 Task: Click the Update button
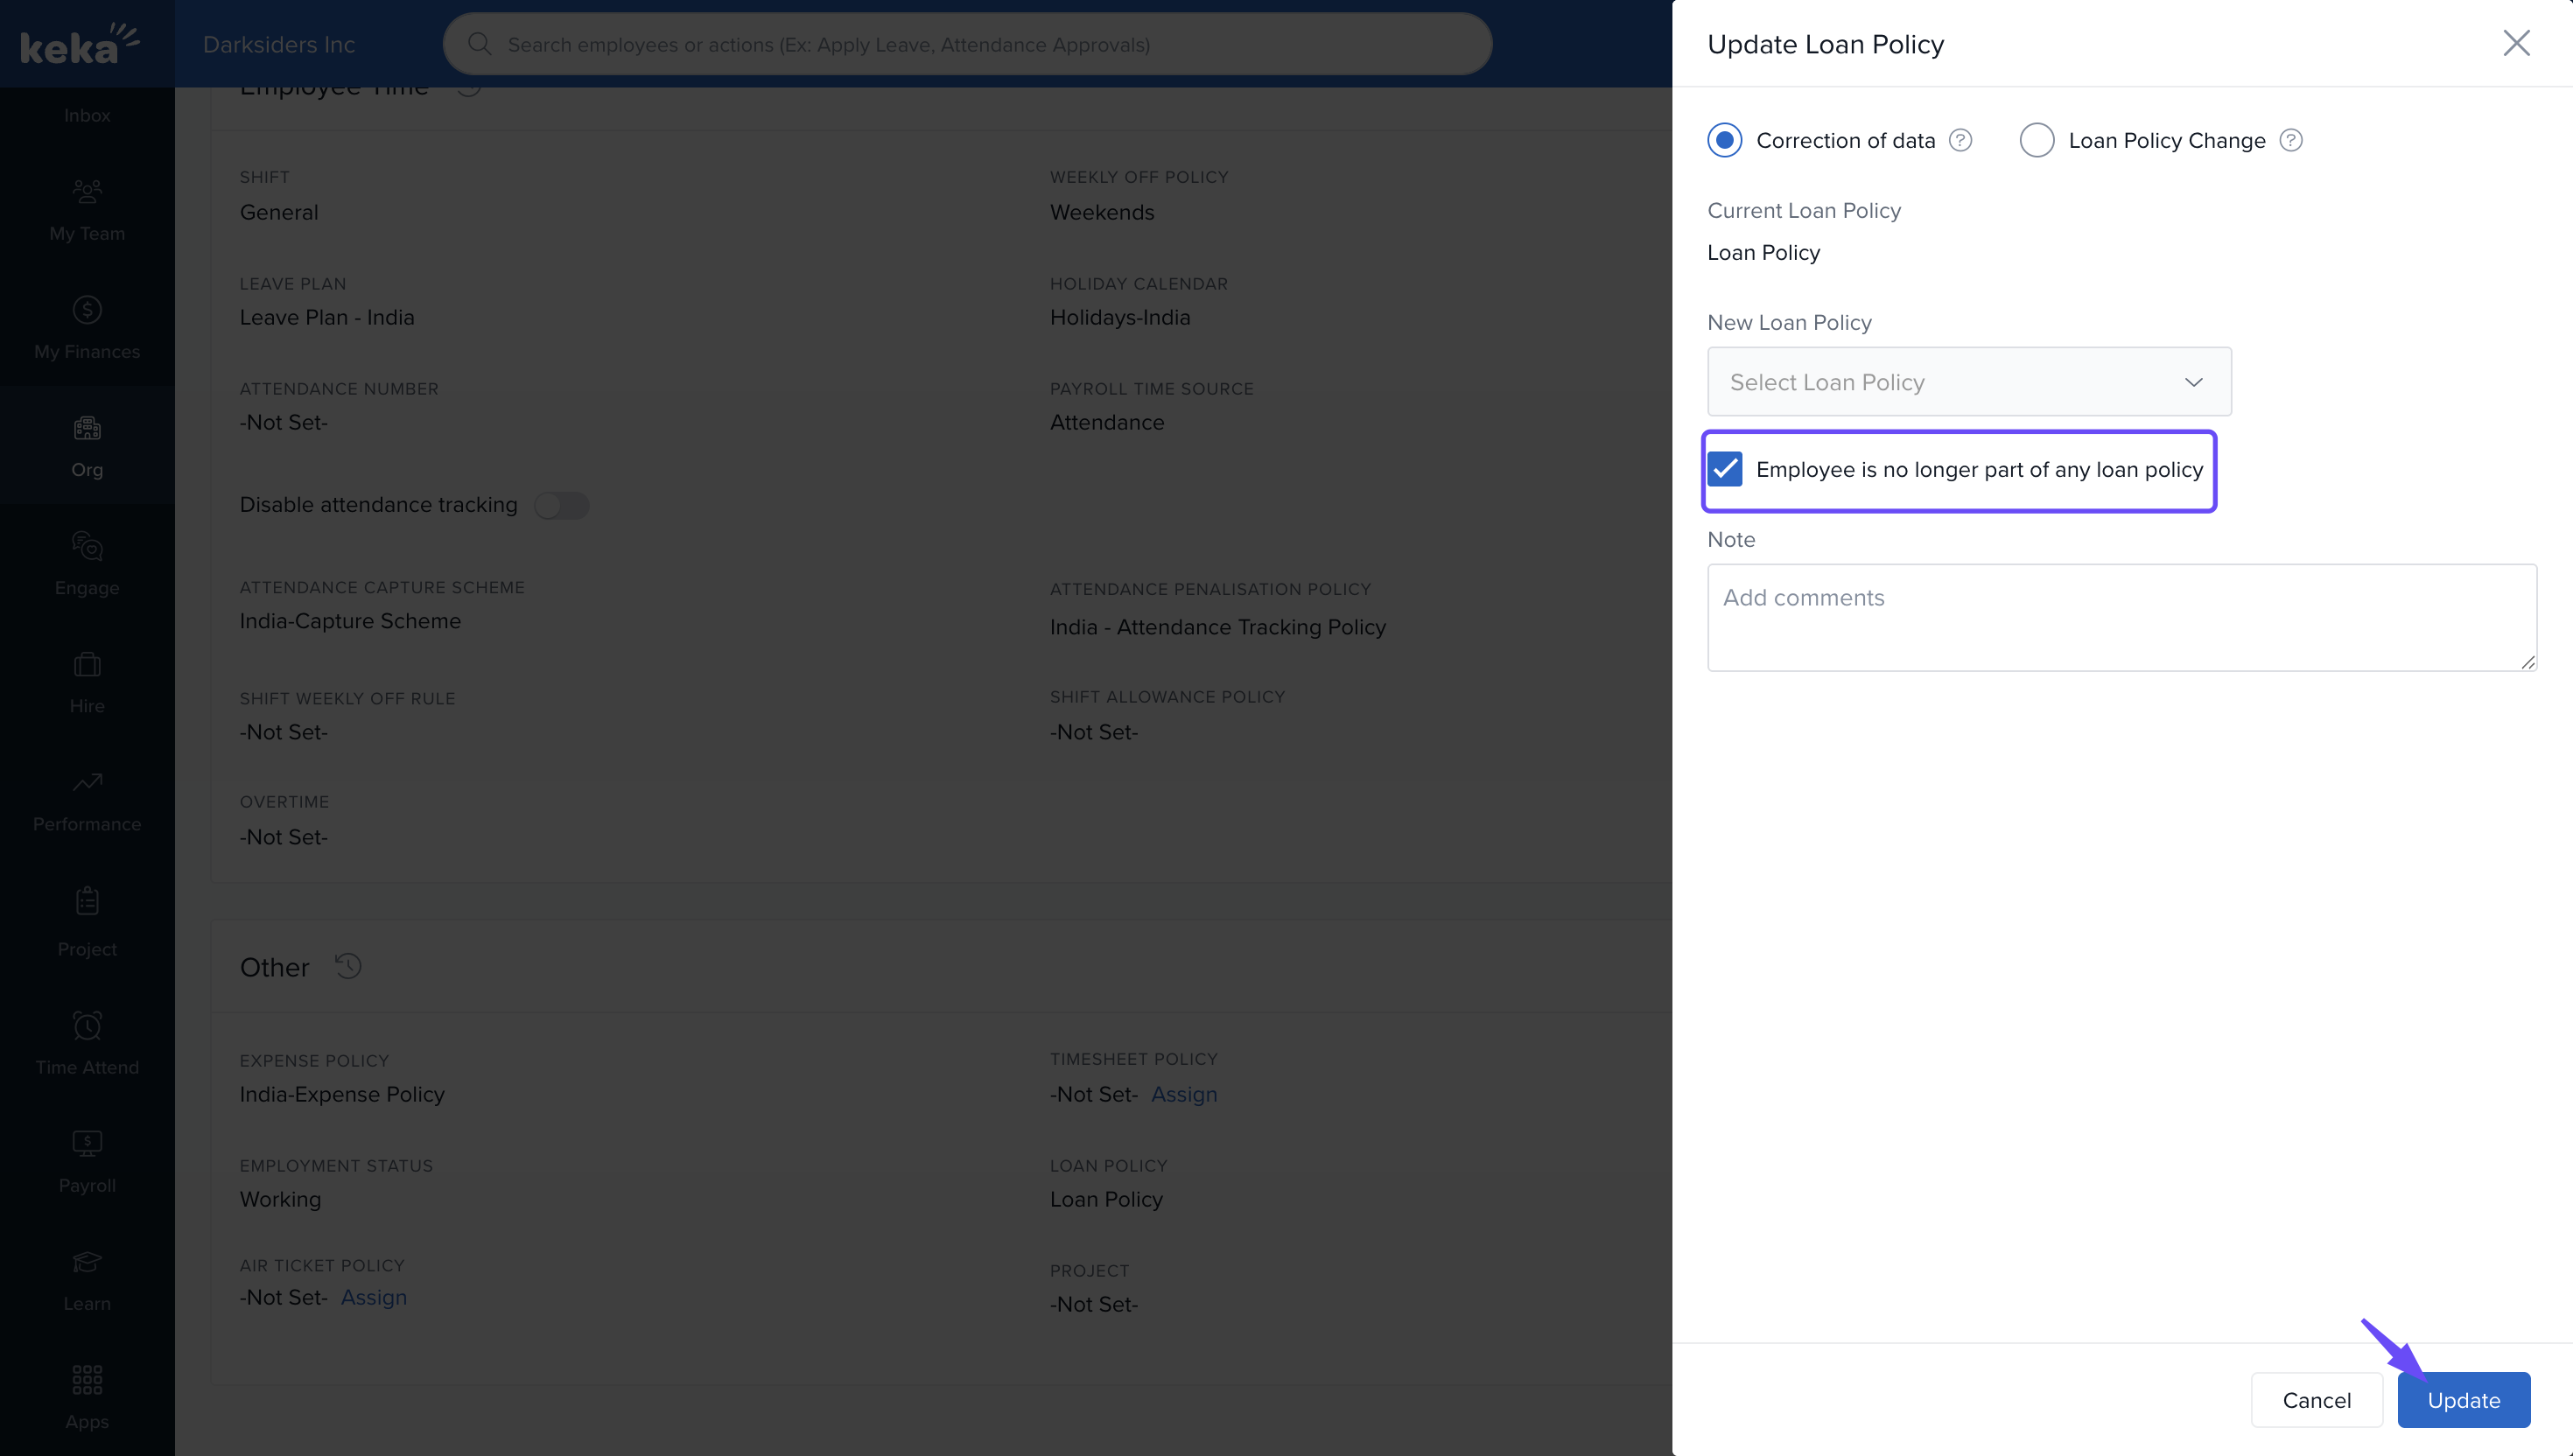[2463, 1400]
